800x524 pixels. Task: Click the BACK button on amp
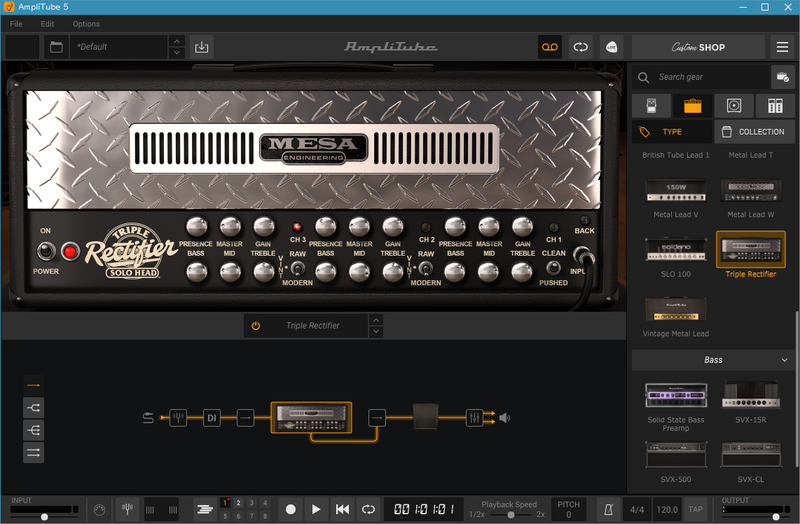tap(584, 220)
